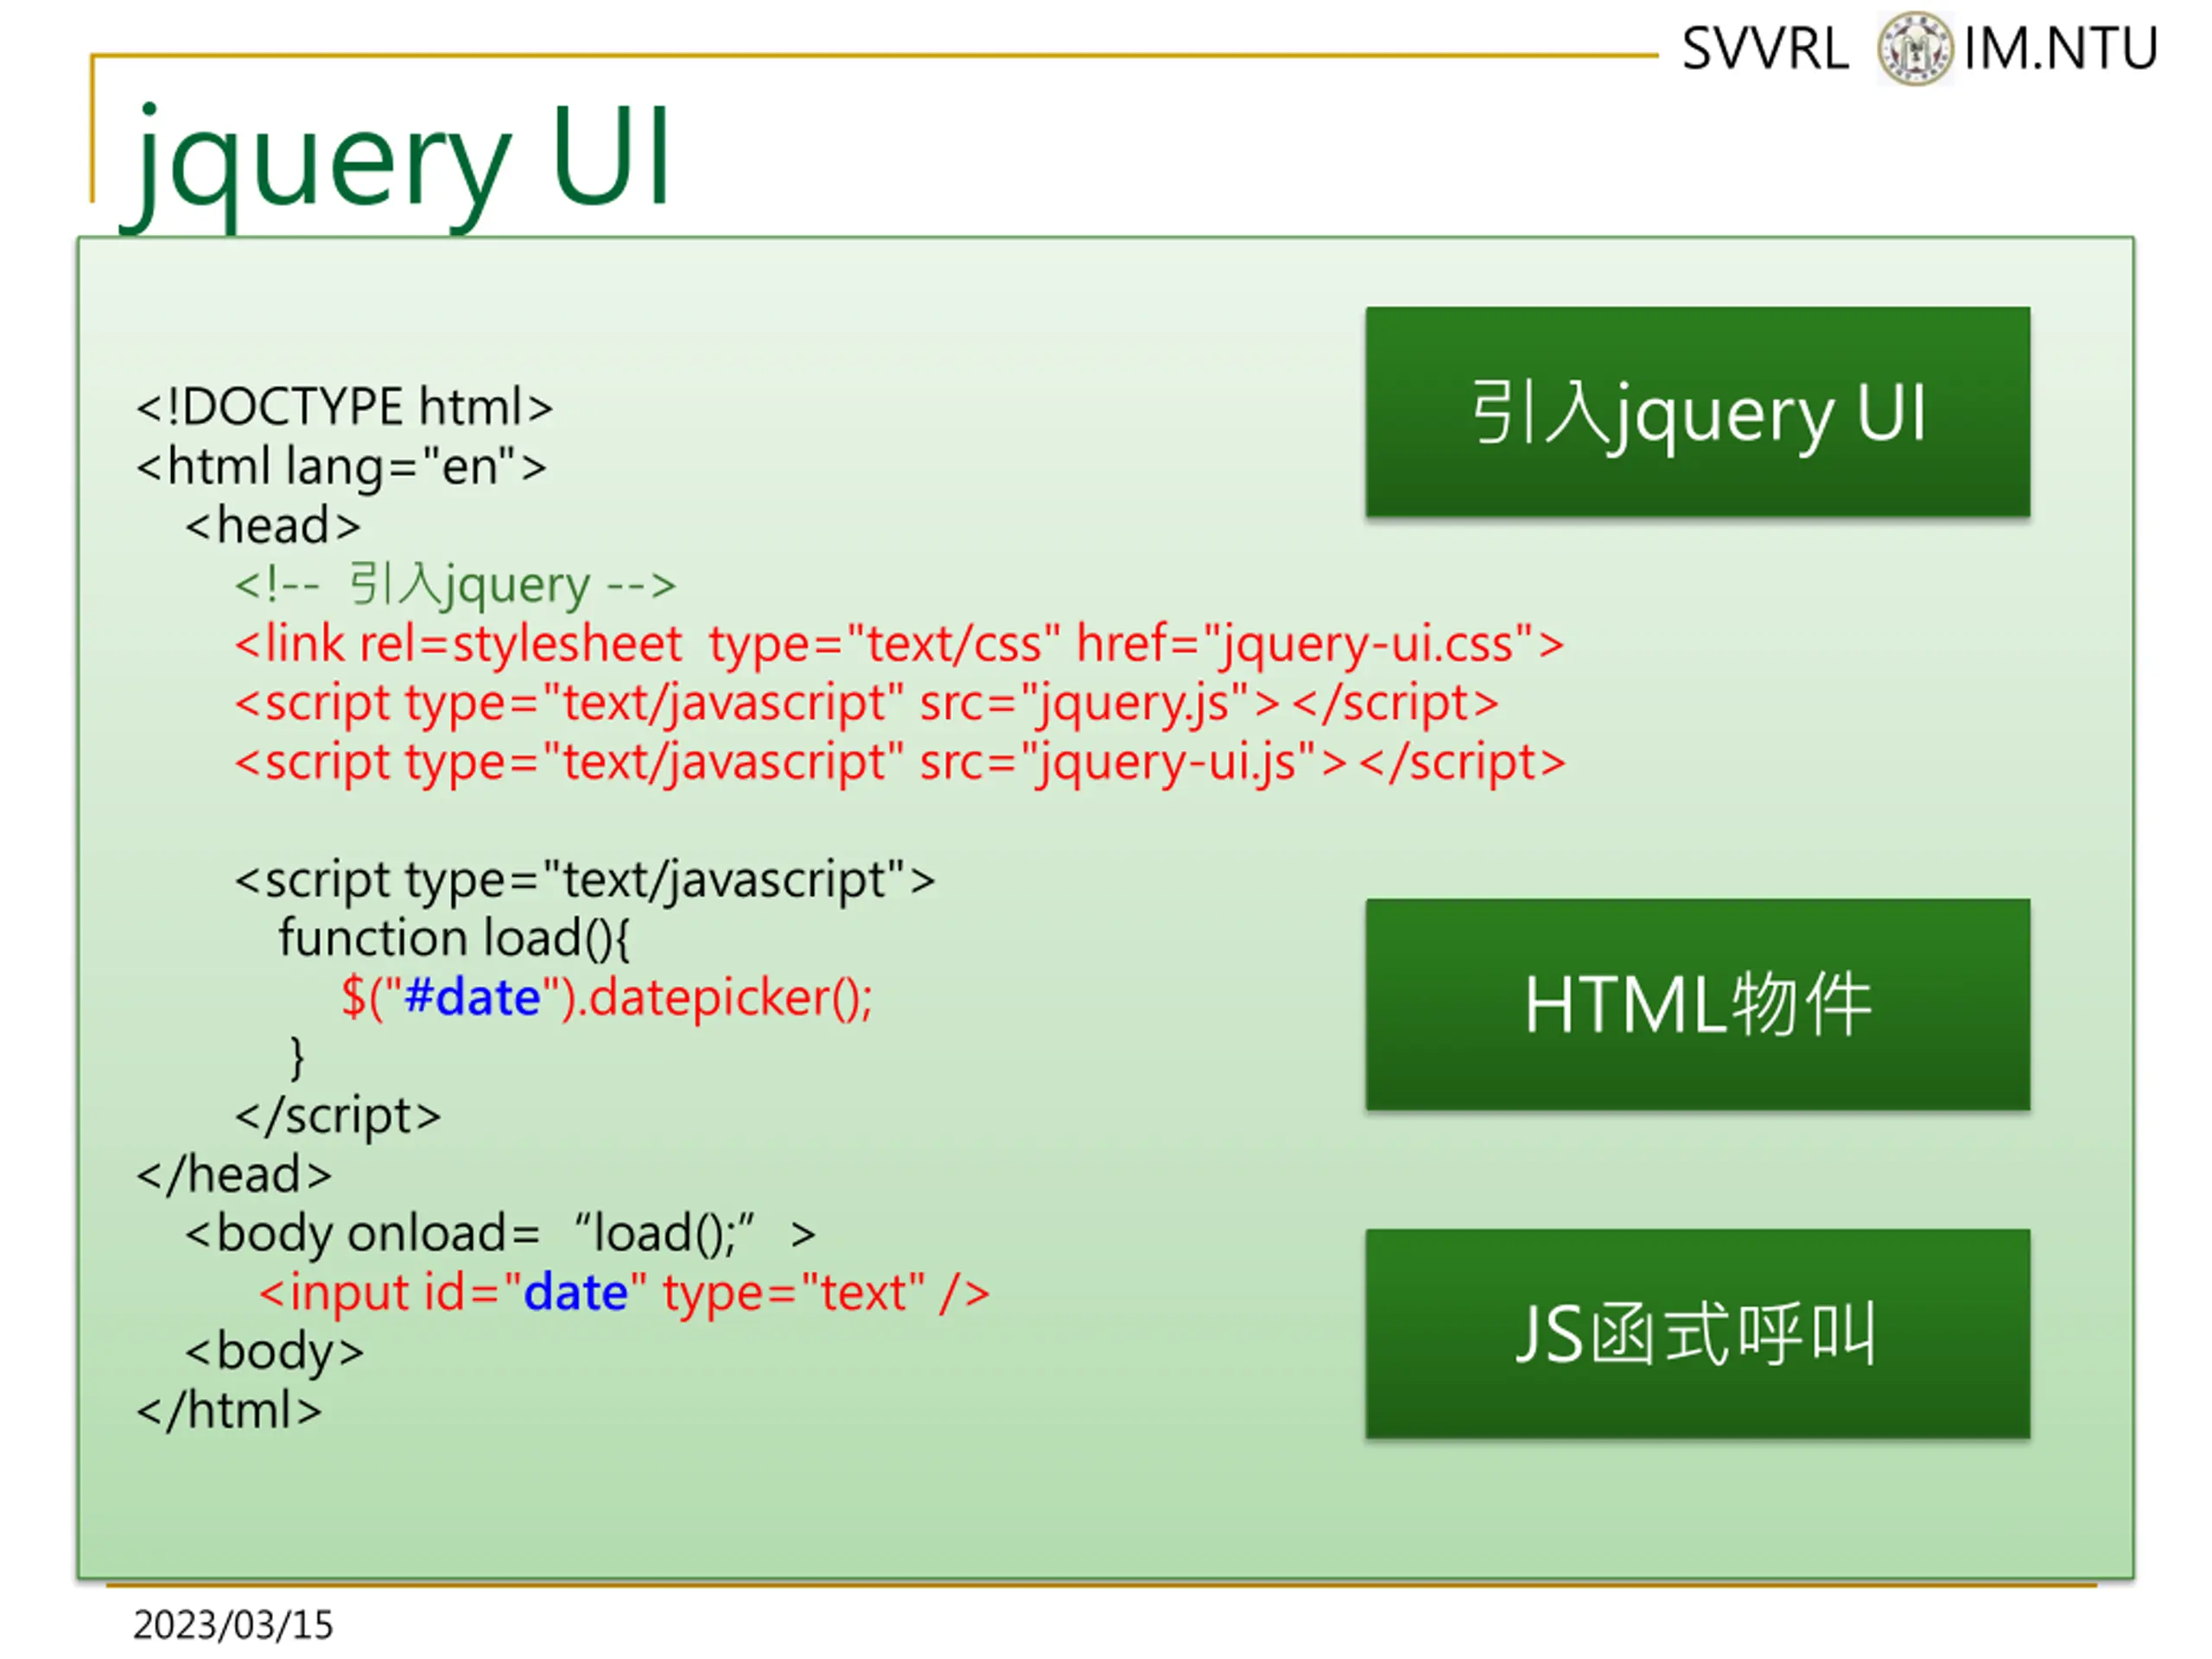Screen dimensions: 2212x1659
Task: Click the black '<script type="text/javascript">' line
Action: (x=584, y=881)
